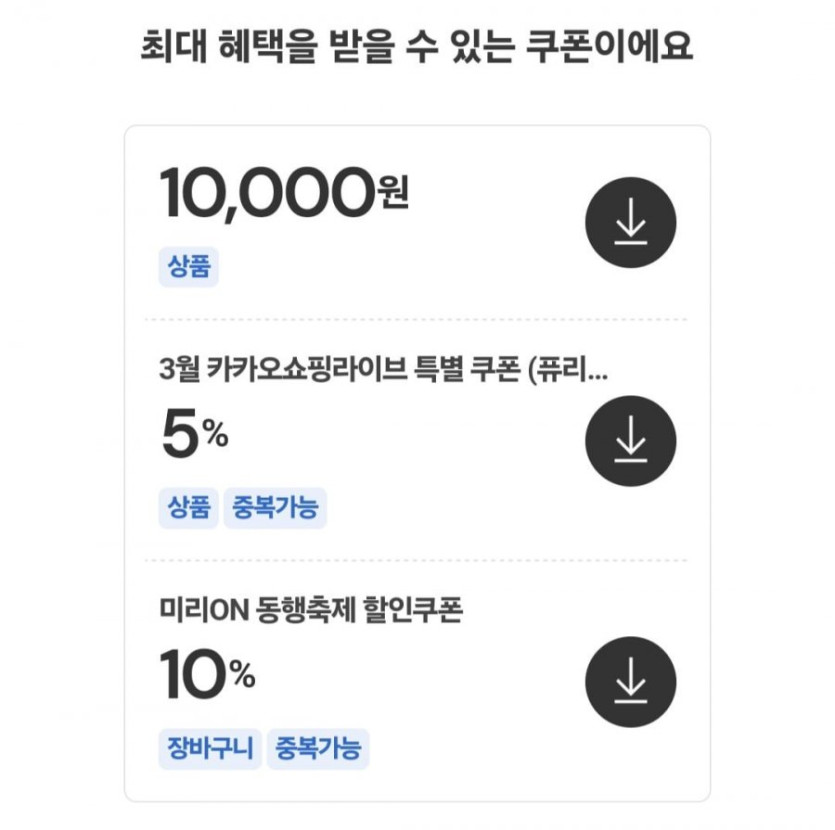Click the 상품 tag under 10,000원
Screen dimensions: 835x830
(x=188, y=268)
